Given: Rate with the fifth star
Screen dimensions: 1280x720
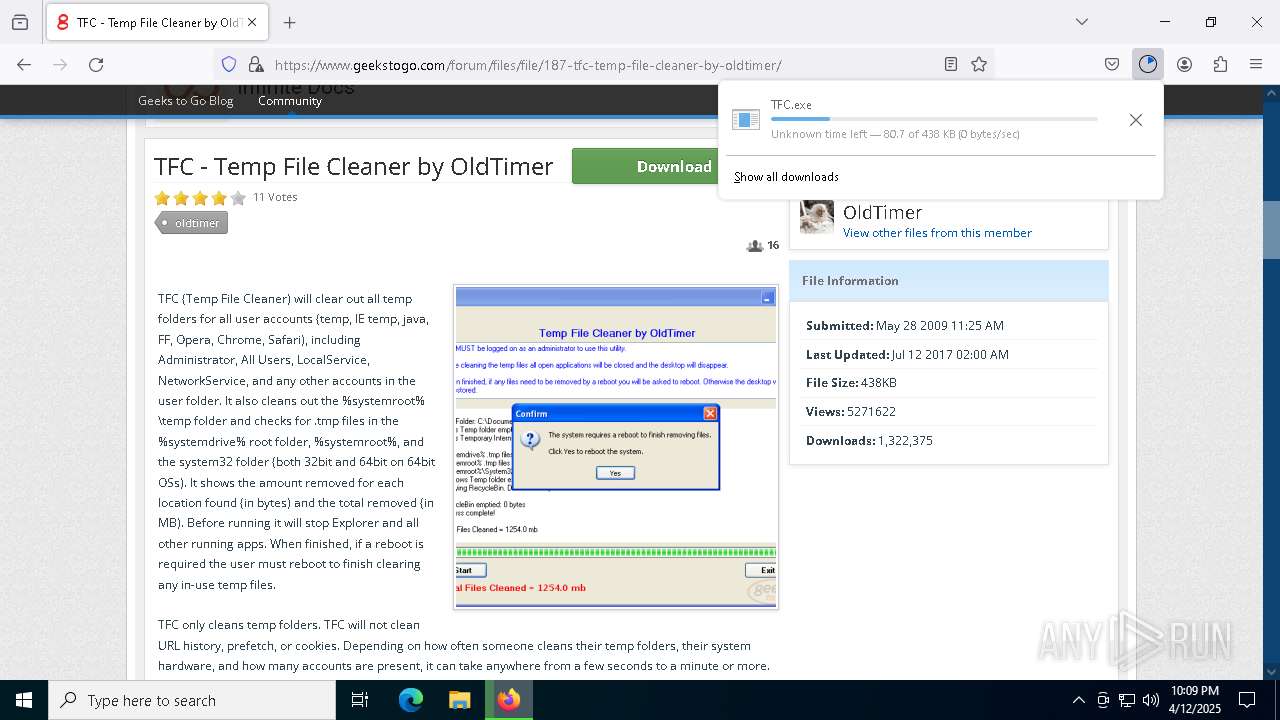Looking at the screenshot, I should click(x=238, y=198).
